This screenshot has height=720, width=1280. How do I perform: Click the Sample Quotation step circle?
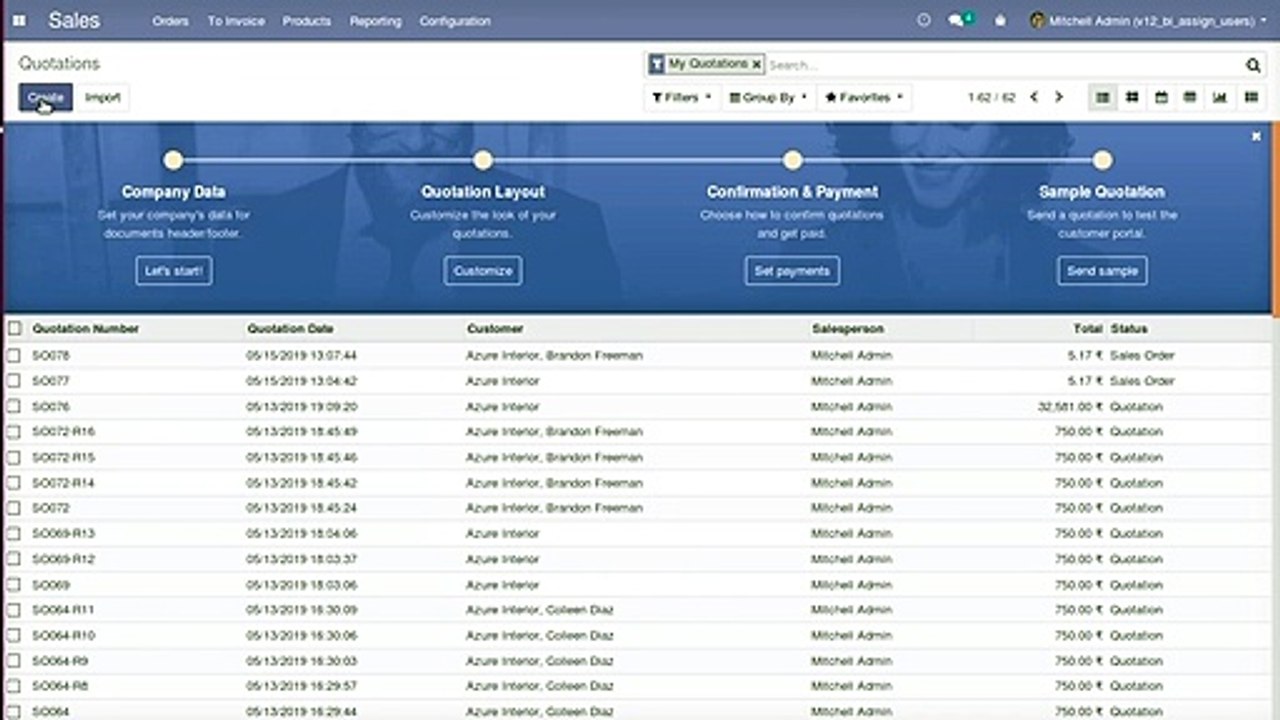1102,160
